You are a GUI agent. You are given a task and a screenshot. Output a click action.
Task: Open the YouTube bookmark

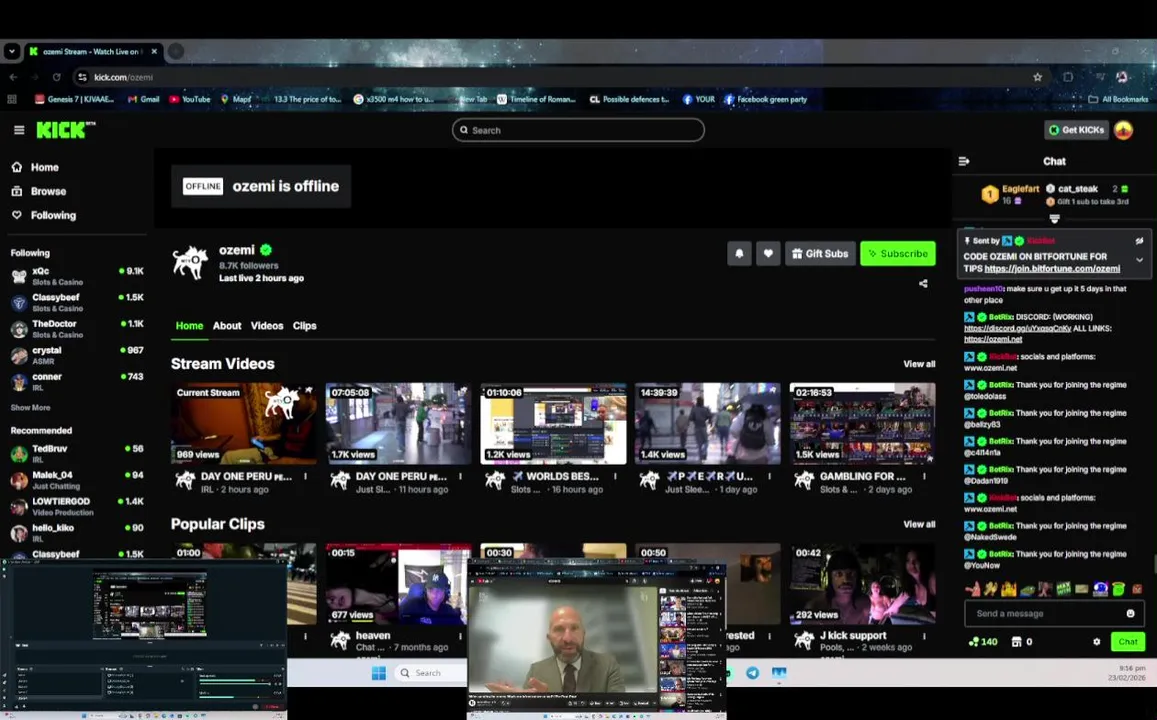[x=190, y=99]
